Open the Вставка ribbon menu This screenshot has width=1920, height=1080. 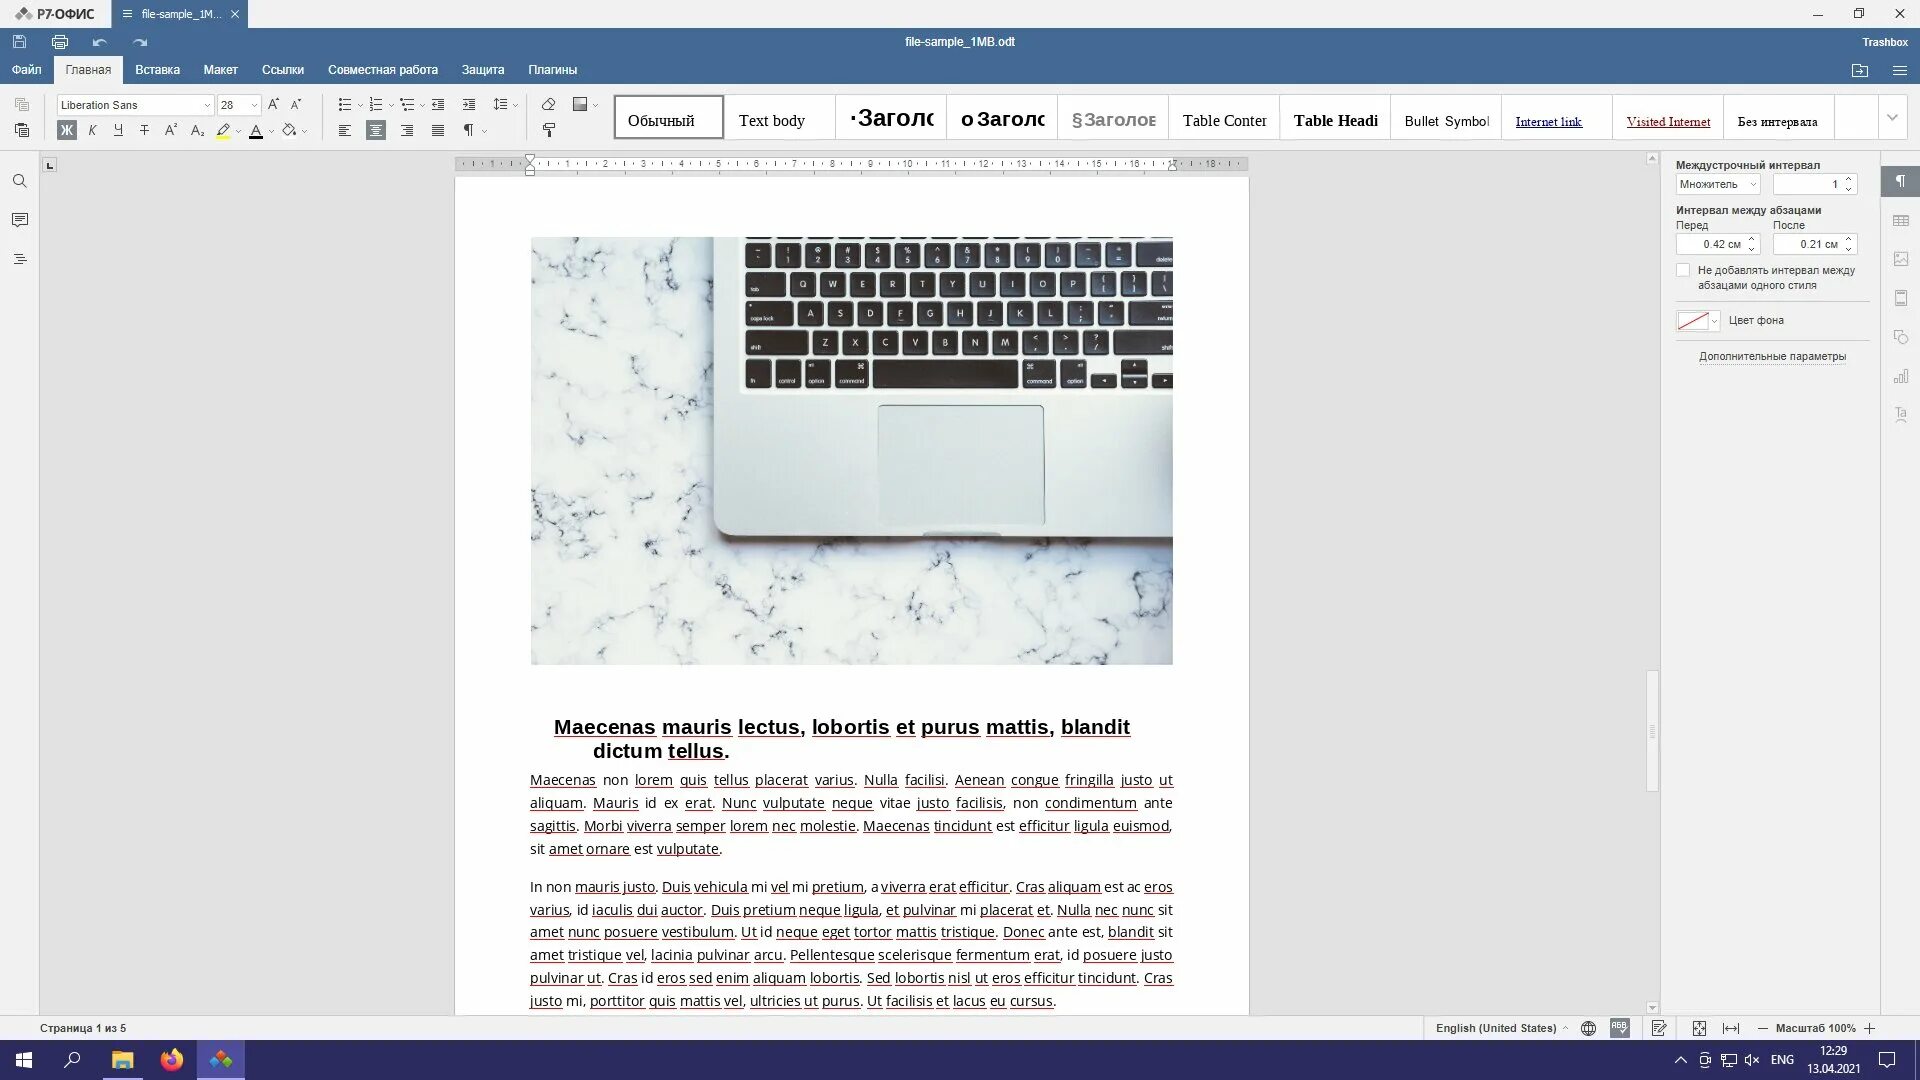pyautogui.click(x=157, y=70)
